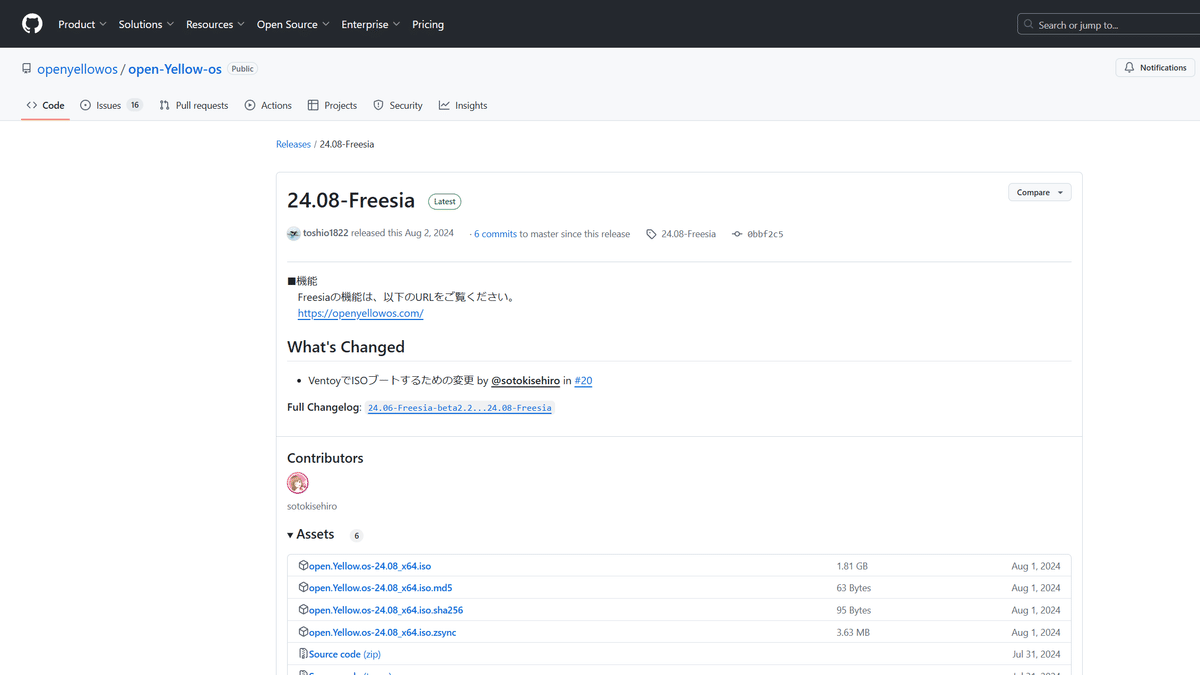
Task: Open the https://openyellowos.com/ link
Action: [360, 313]
